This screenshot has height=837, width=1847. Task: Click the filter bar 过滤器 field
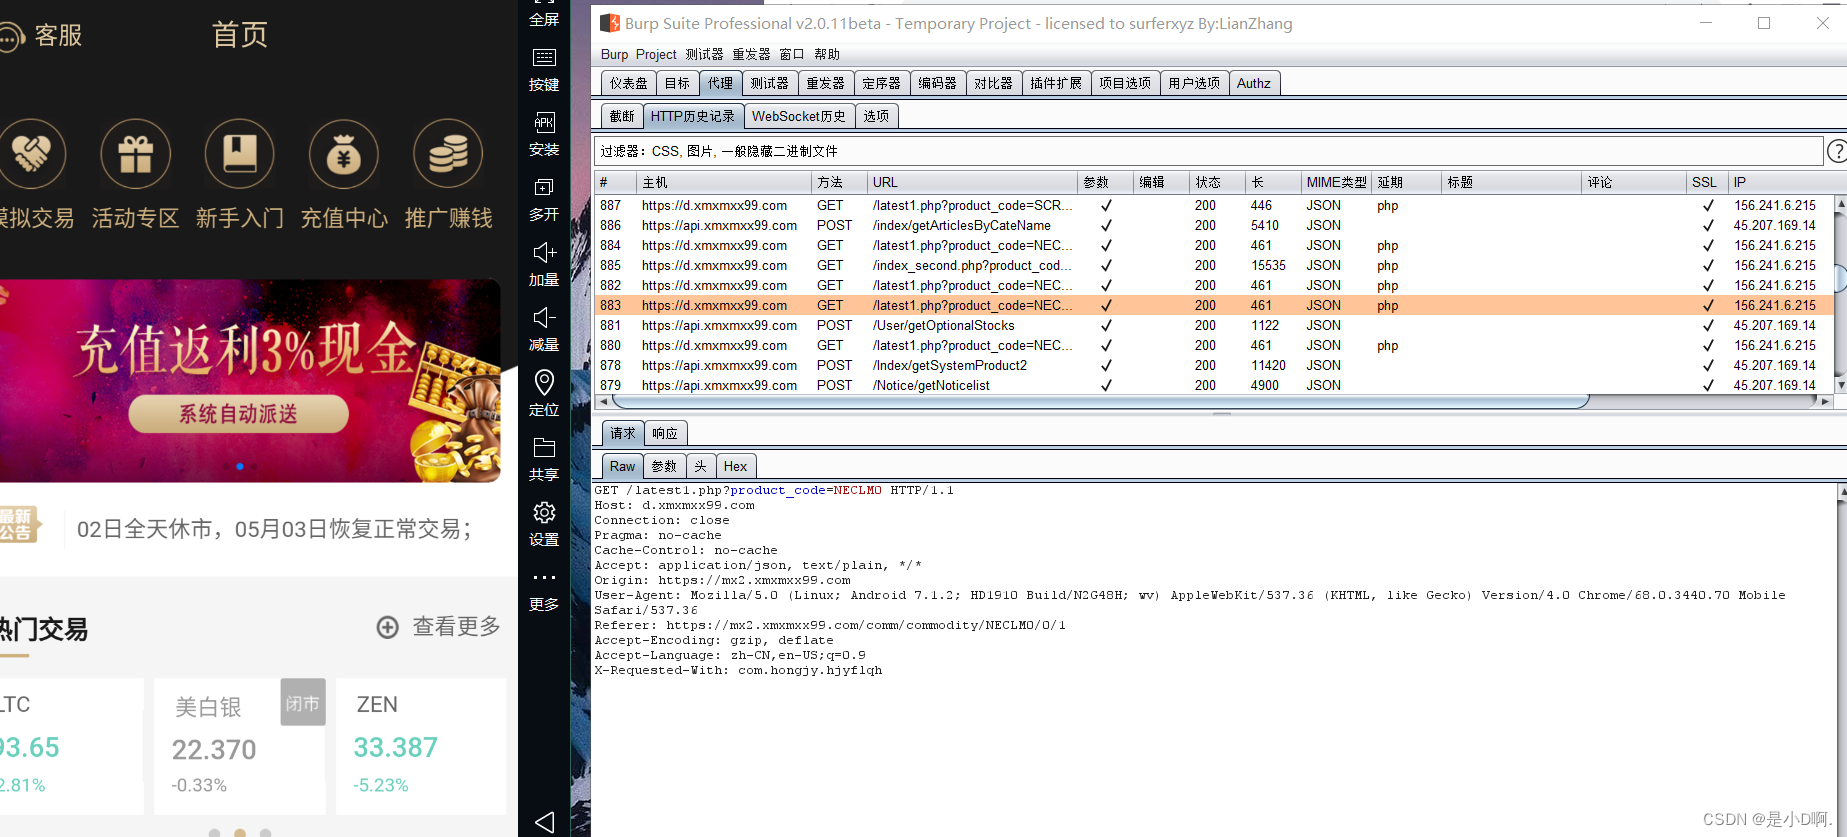1208,151
